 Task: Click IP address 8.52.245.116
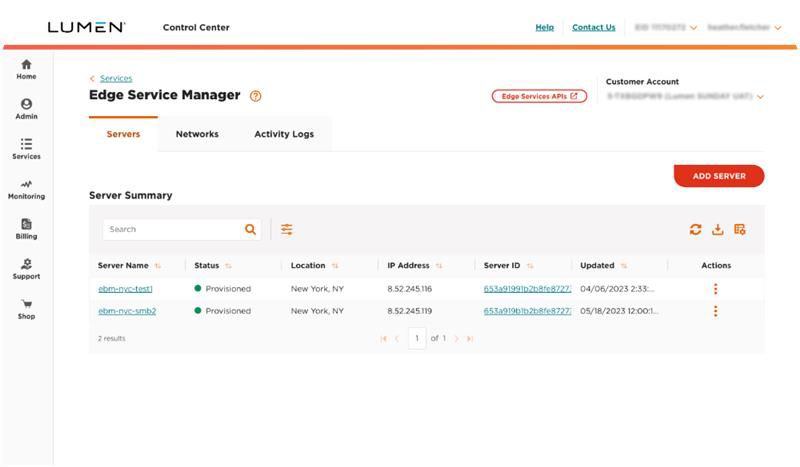pyautogui.click(x=409, y=289)
